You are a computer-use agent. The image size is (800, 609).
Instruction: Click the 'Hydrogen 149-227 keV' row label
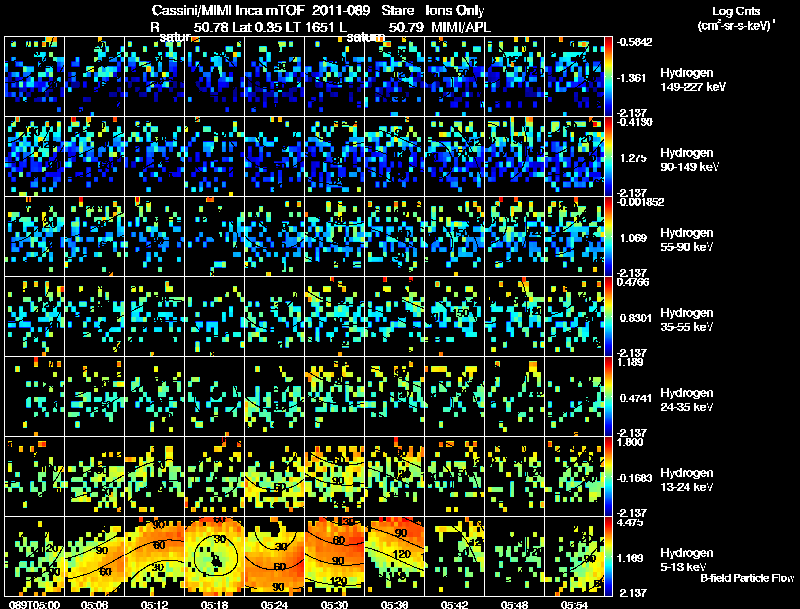[692, 80]
